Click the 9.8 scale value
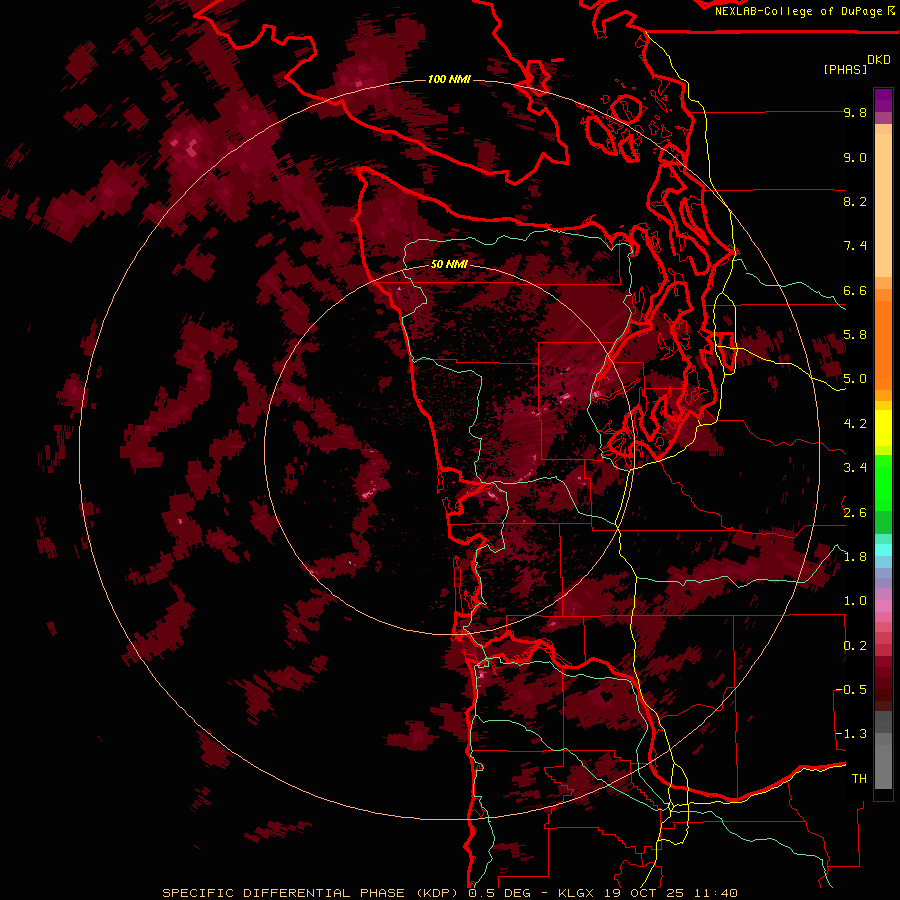The image size is (900, 900). pyautogui.click(x=855, y=112)
